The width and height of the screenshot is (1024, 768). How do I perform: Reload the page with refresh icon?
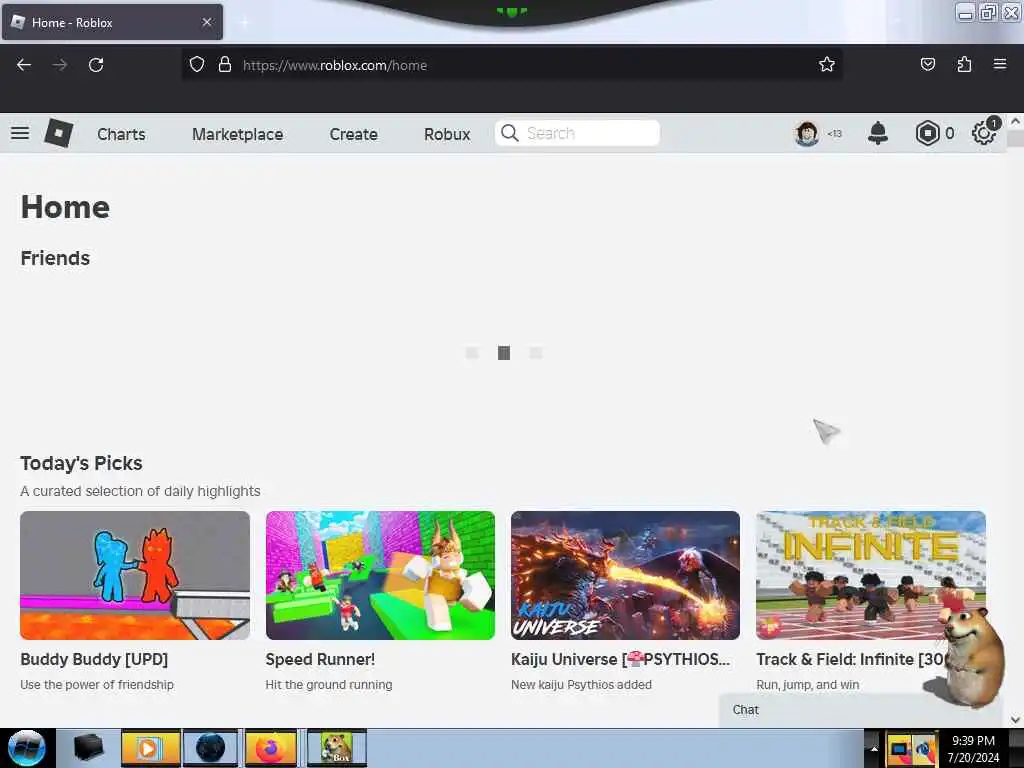96,65
